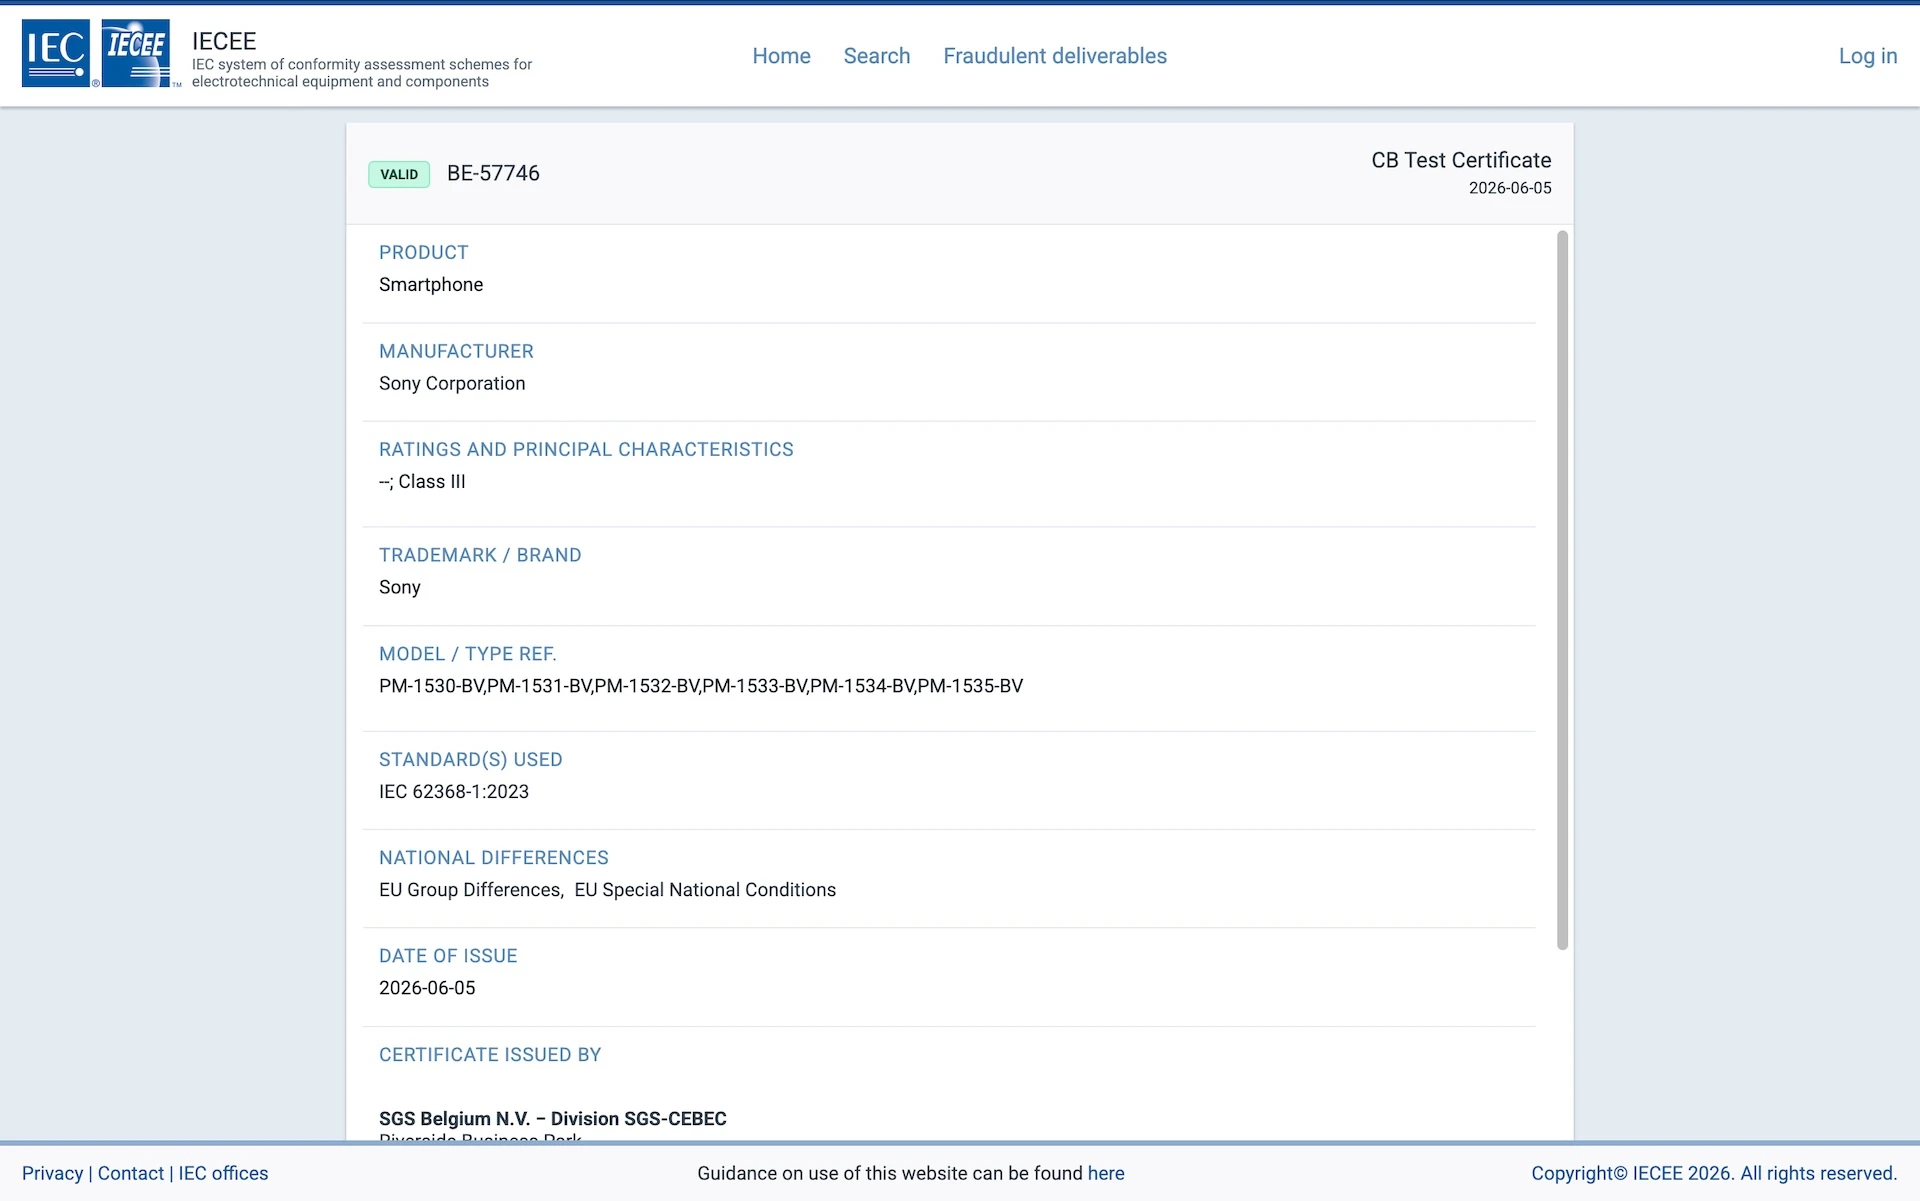Click the NATIONAL DIFFERENCES label
The width and height of the screenshot is (1920, 1201).
tap(494, 858)
